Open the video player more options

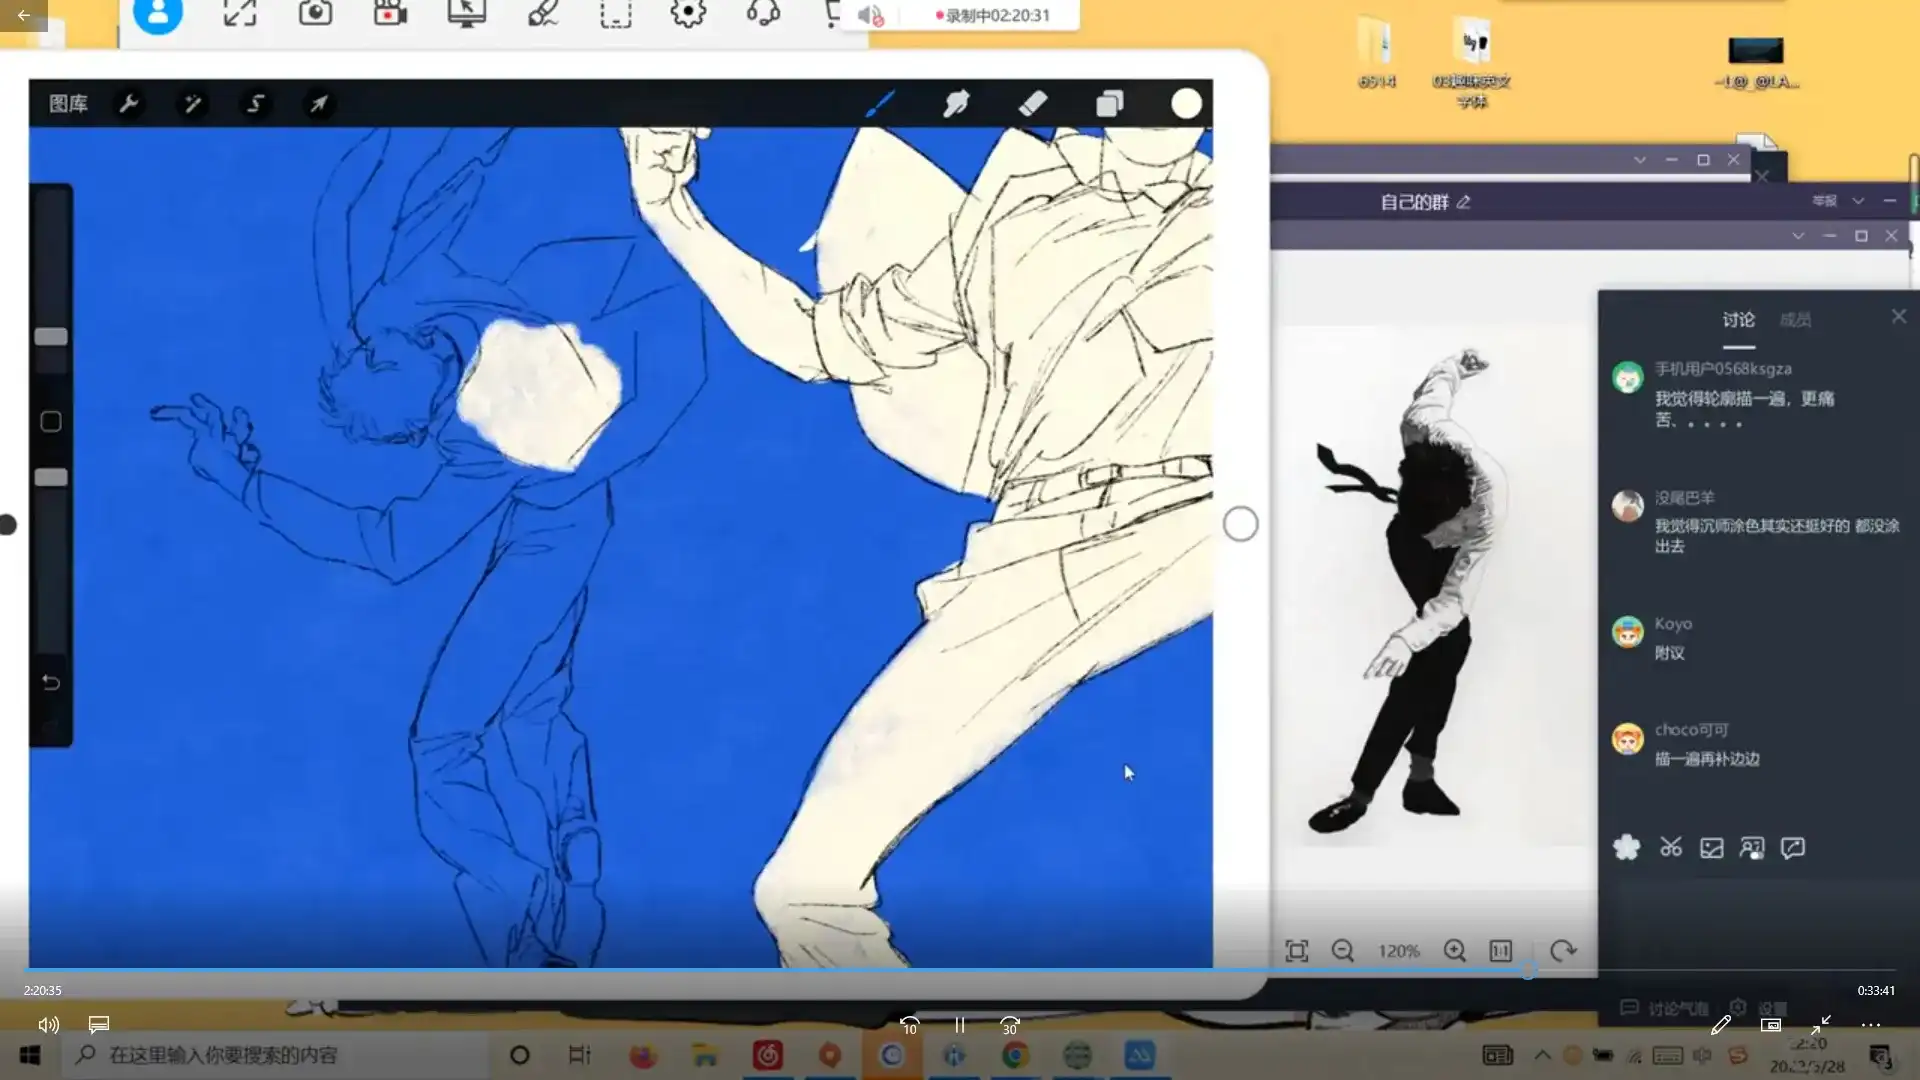coord(1870,1025)
